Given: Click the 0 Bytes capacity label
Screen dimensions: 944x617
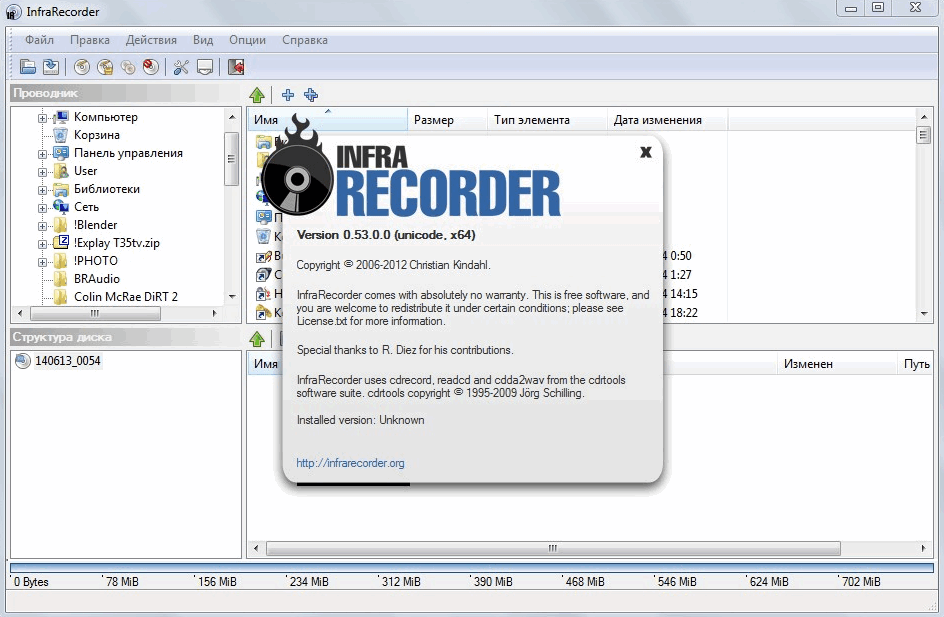Looking at the screenshot, I should click(31, 581).
